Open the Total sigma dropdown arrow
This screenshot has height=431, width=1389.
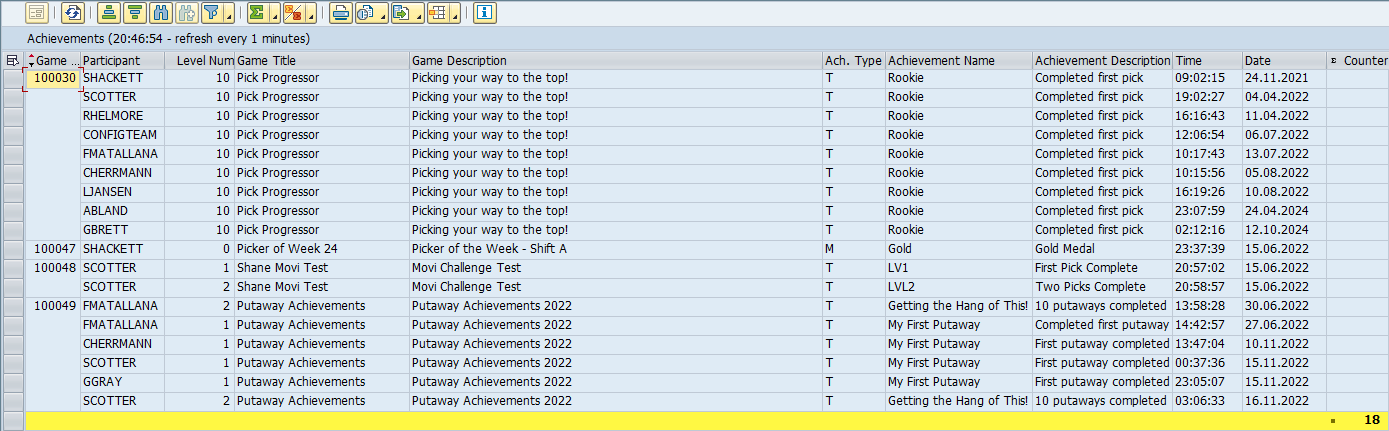pyautogui.click(x=273, y=15)
